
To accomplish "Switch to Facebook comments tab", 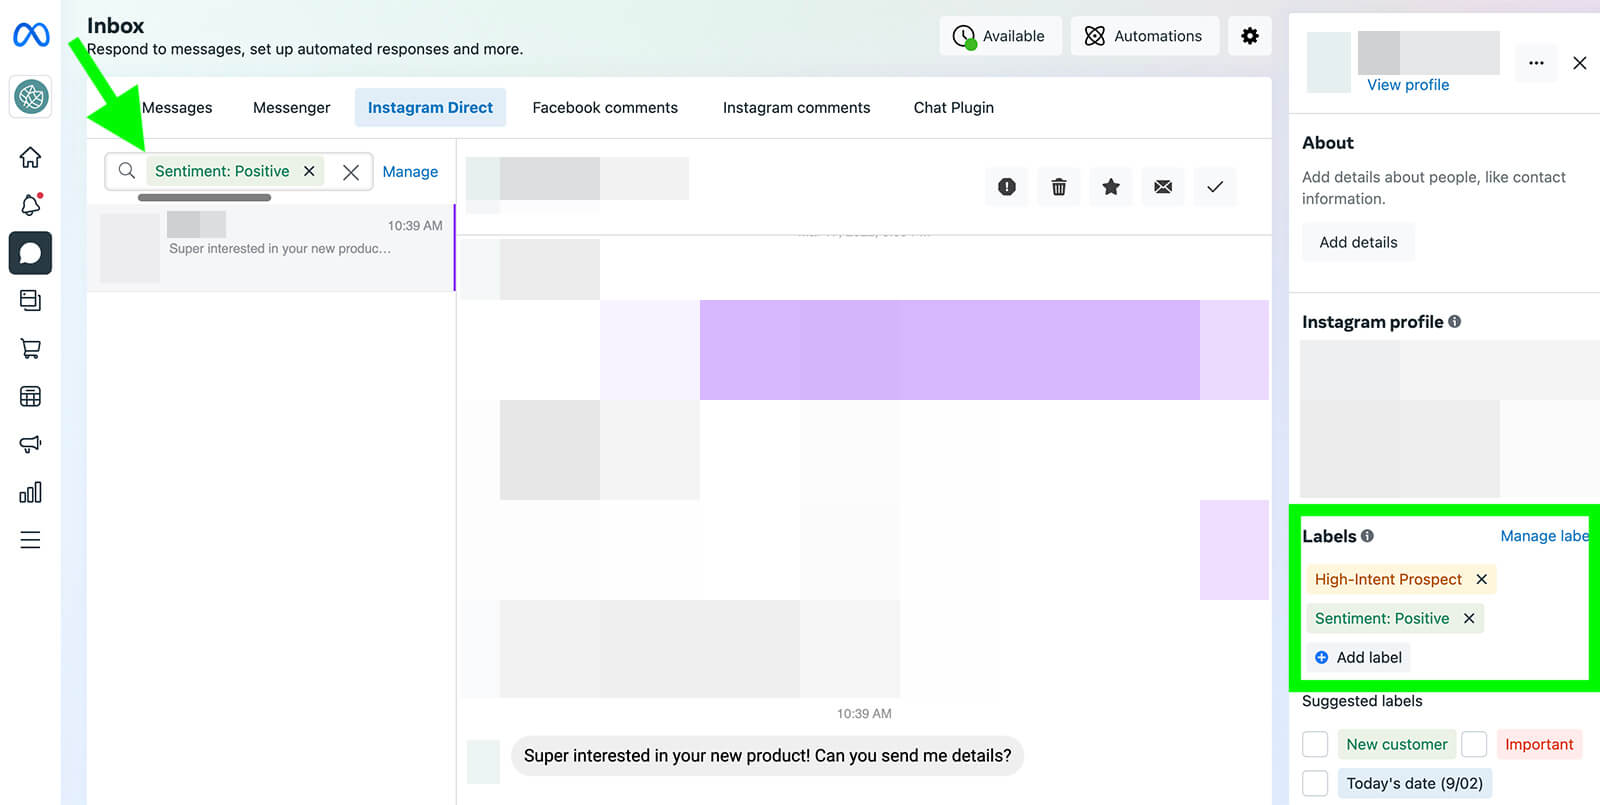I will coord(605,107).
